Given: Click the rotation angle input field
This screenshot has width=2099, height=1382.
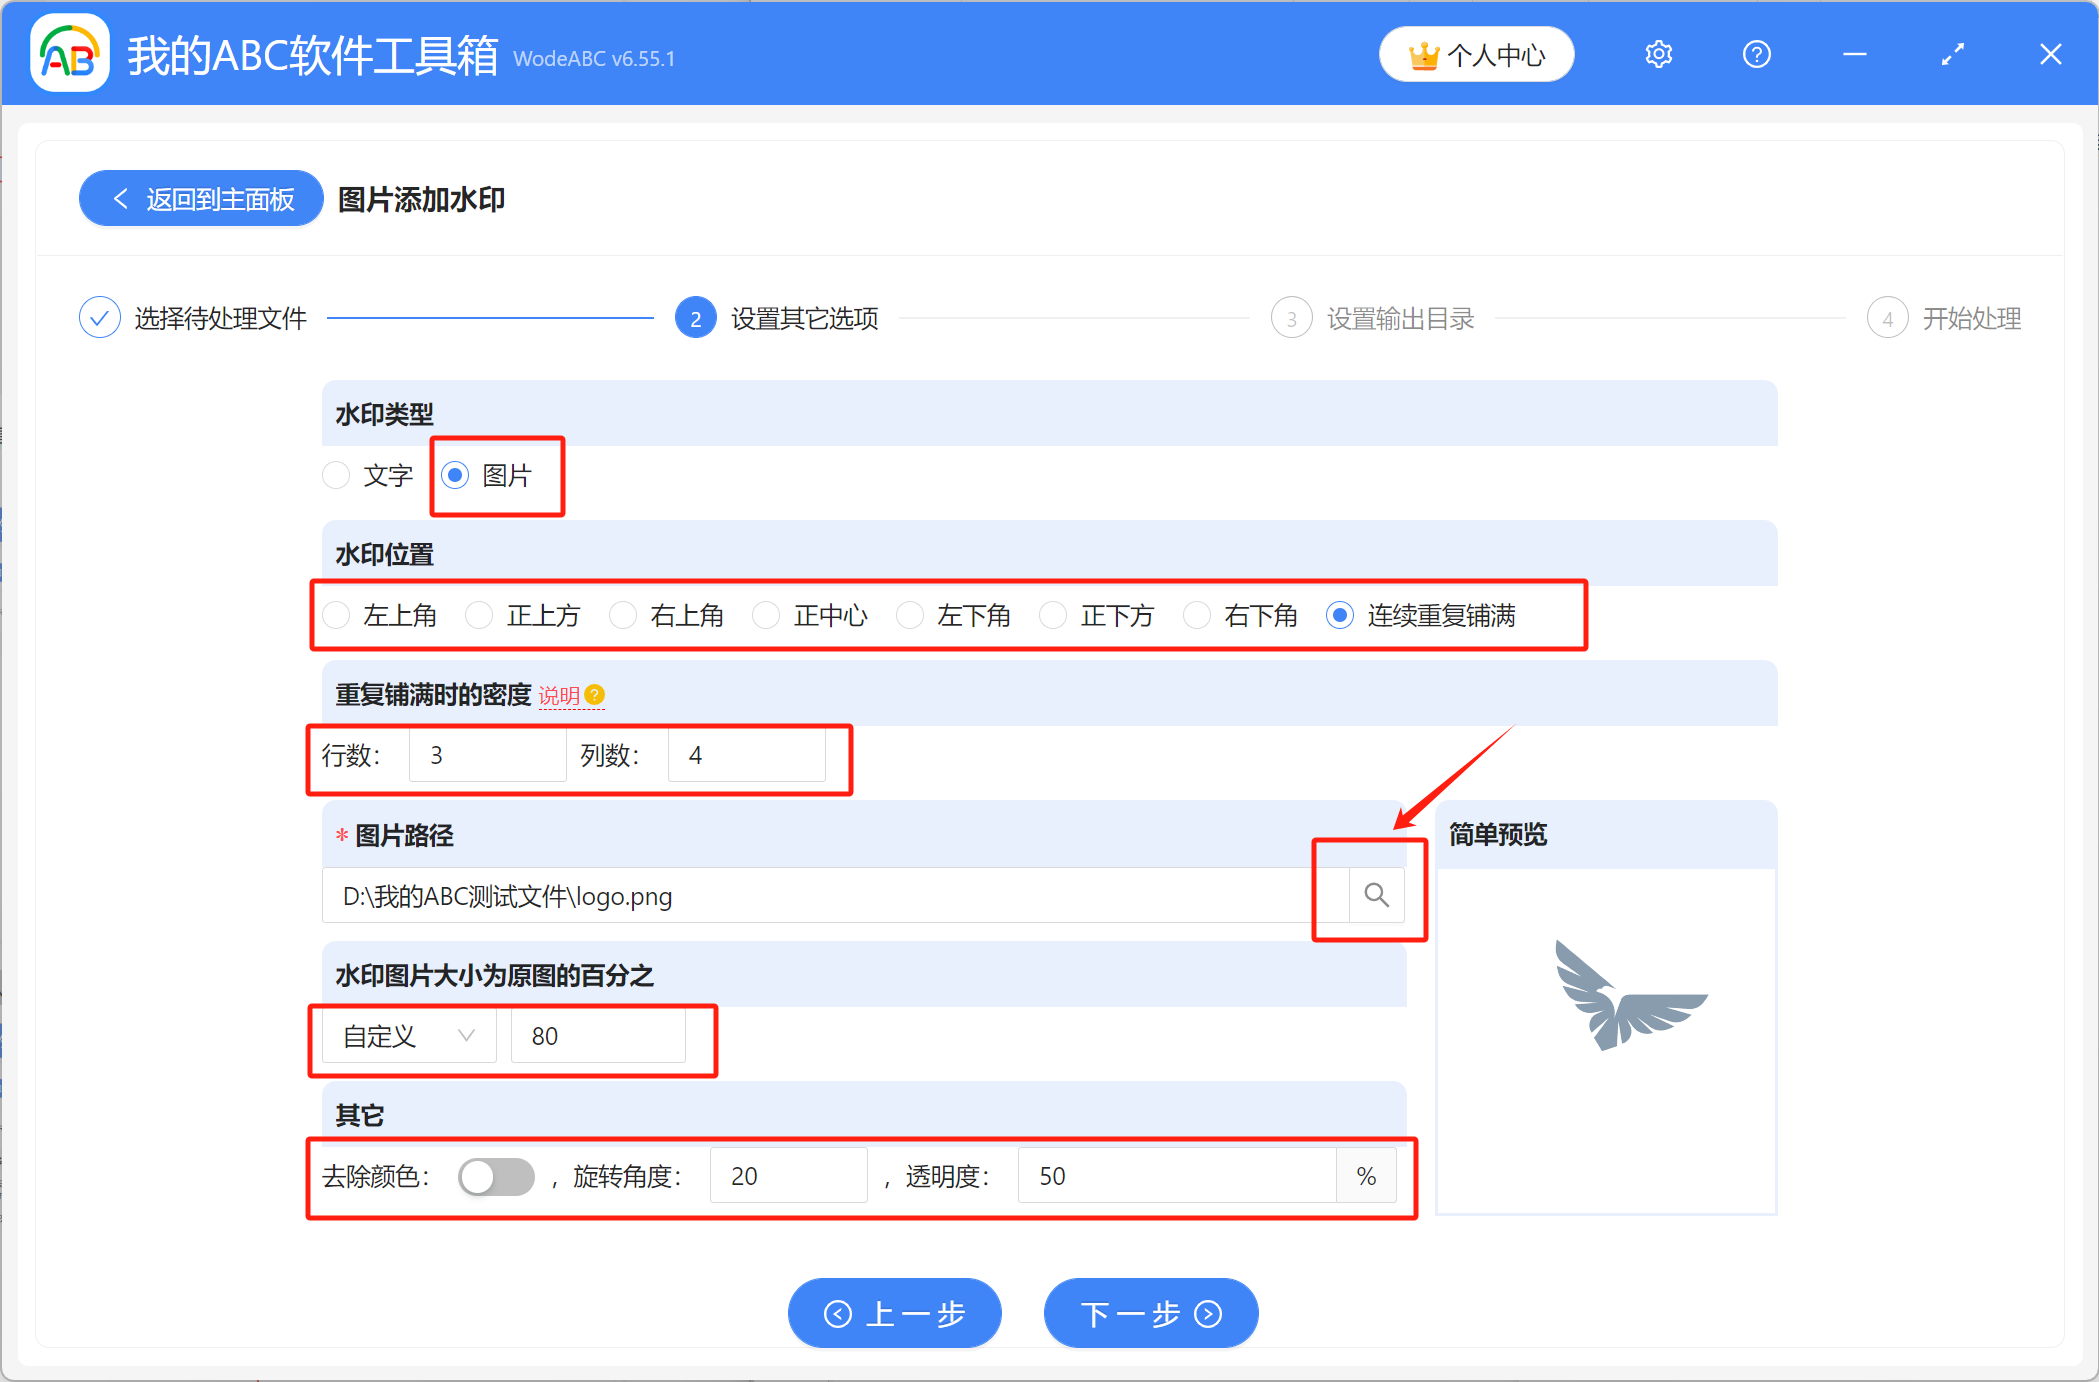Looking at the screenshot, I should point(788,1176).
